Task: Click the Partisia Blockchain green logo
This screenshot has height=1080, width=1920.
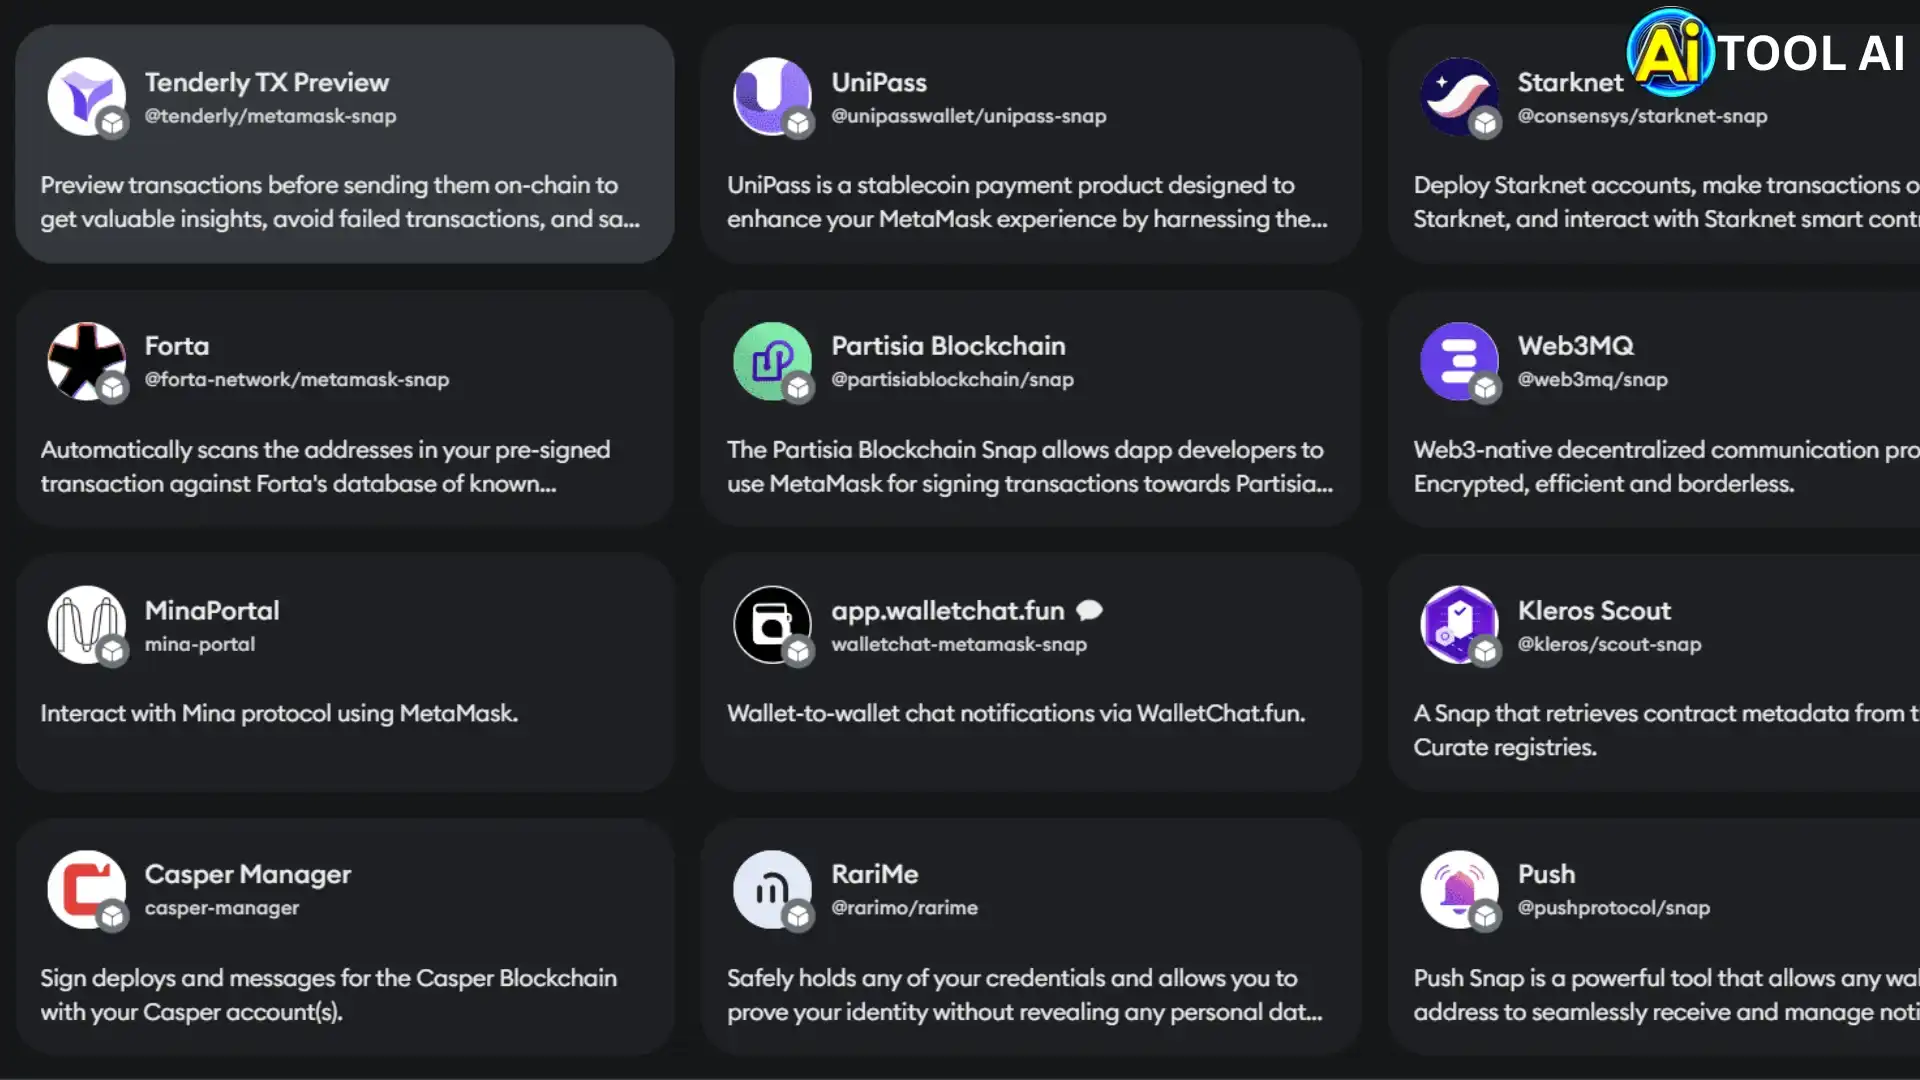Action: [x=772, y=361]
